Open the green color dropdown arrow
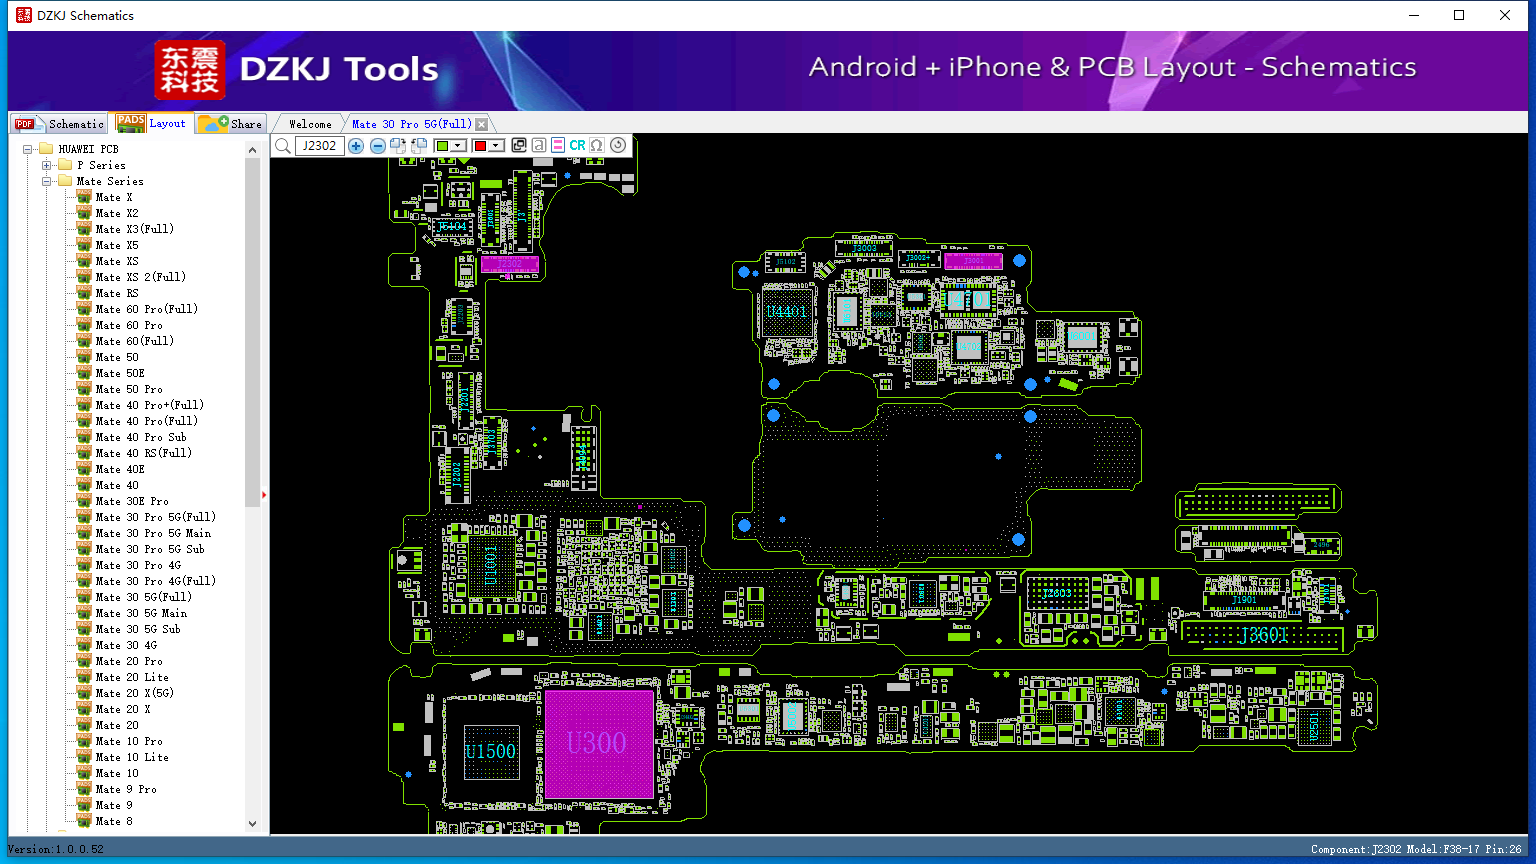 [458, 146]
